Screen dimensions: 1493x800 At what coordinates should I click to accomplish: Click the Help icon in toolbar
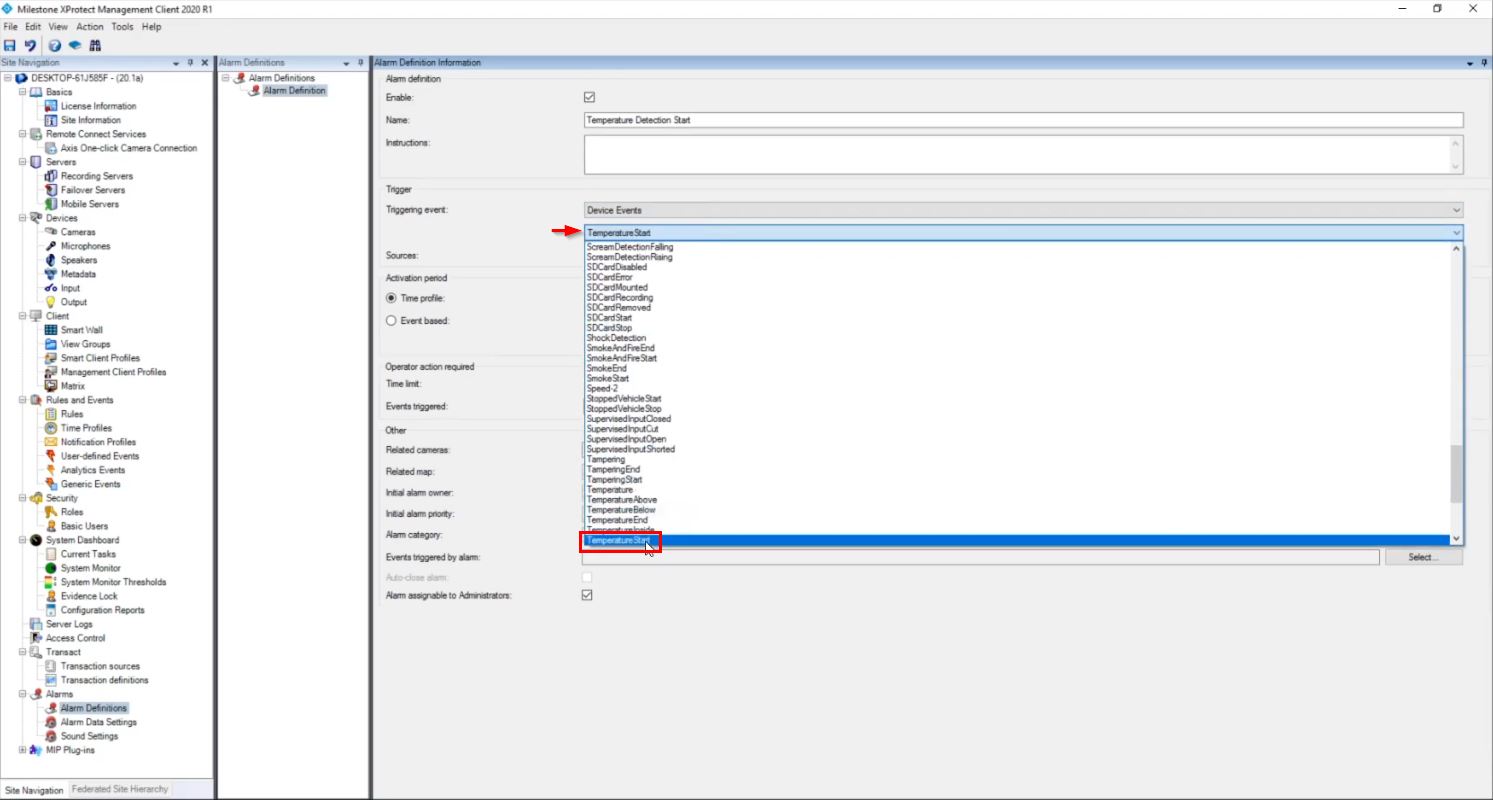coord(54,45)
